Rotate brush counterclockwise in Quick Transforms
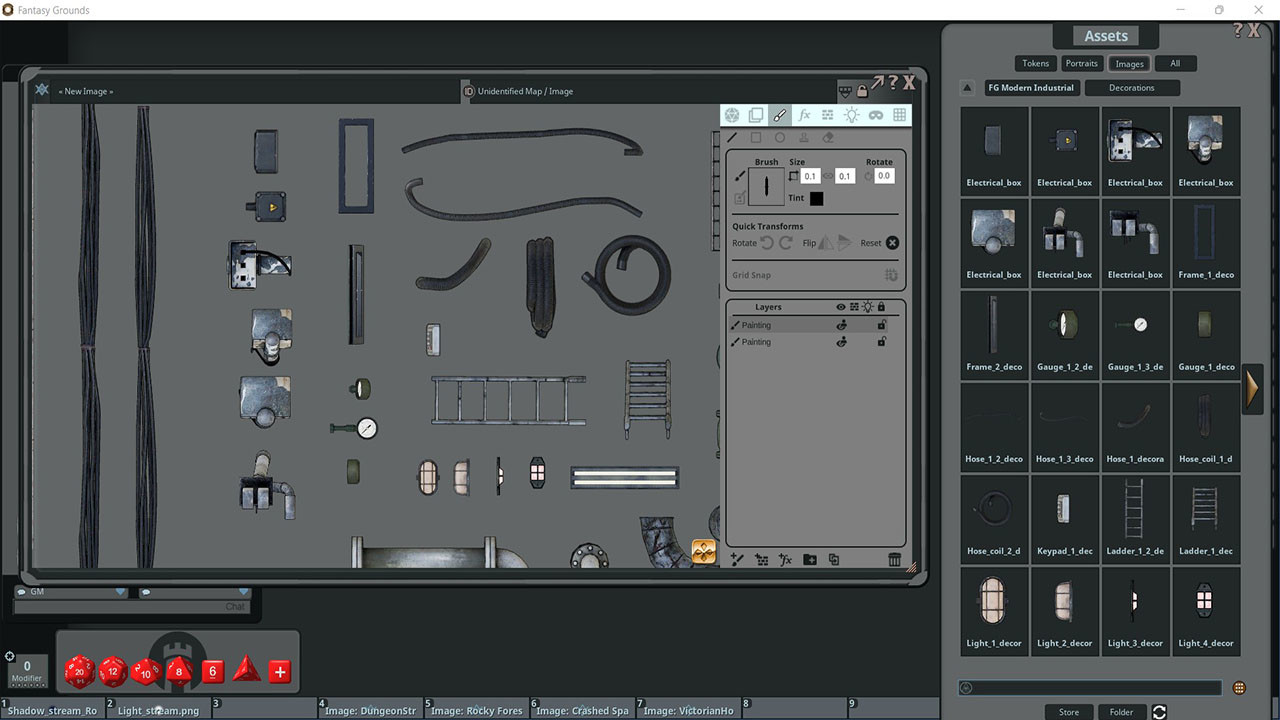The image size is (1280, 720). click(766, 243)
